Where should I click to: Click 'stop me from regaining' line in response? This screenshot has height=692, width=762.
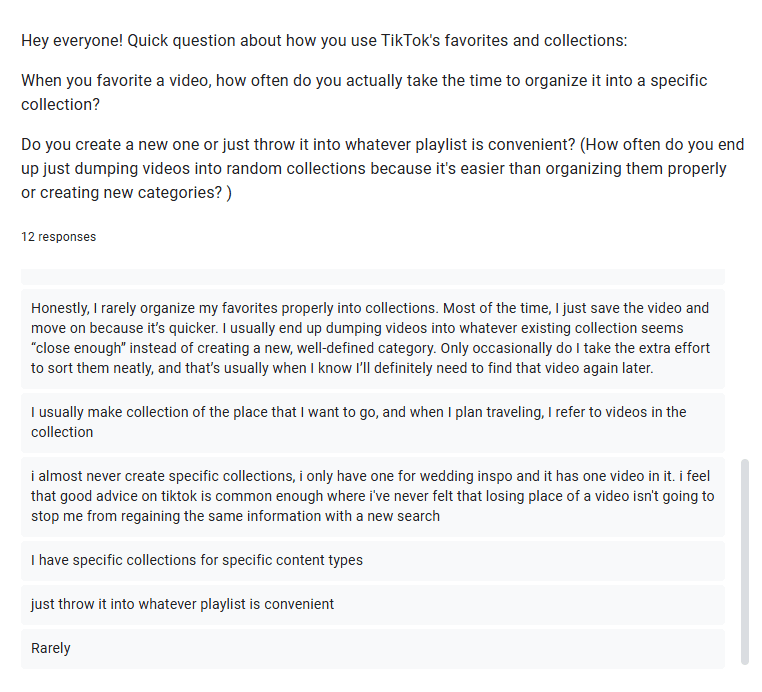(x=235, y=516)
